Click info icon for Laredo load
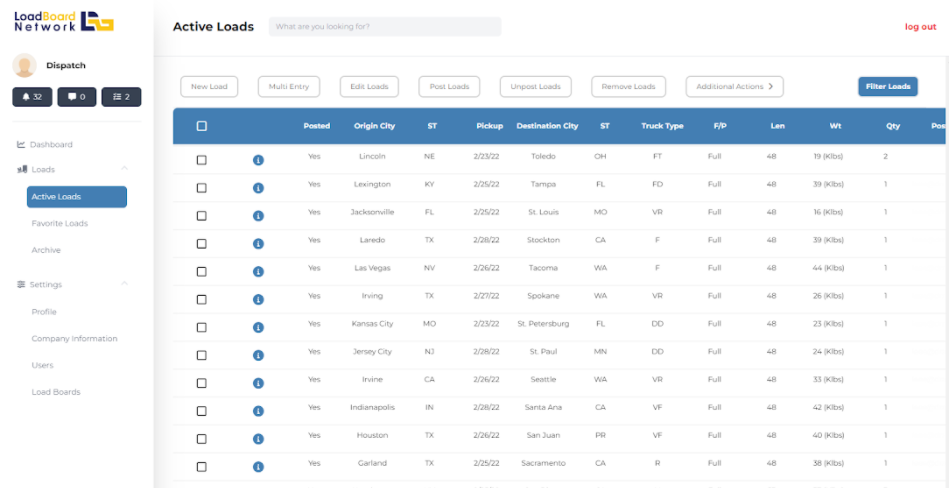 [258, 244]
